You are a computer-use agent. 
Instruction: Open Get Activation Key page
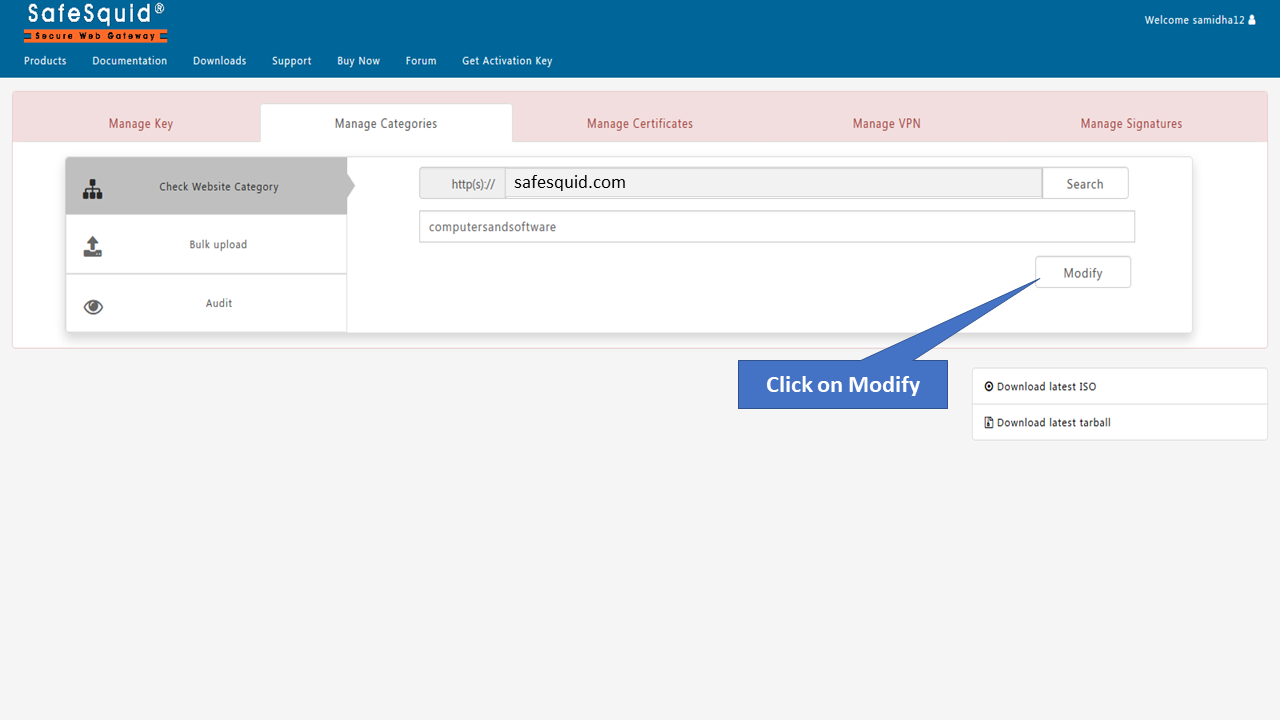507,61
